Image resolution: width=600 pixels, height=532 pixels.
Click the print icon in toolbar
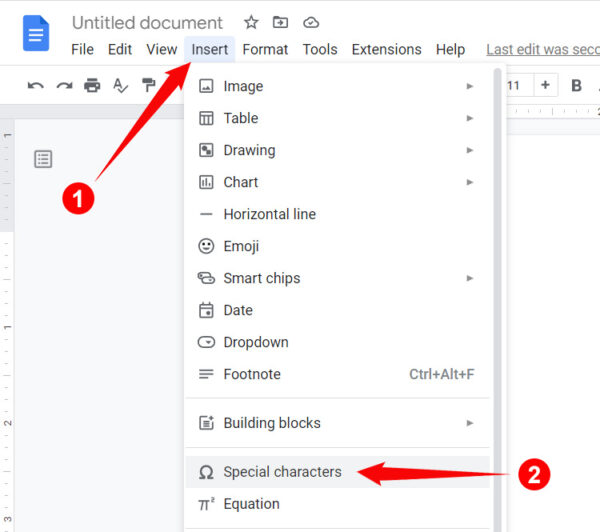click(92, 86)
